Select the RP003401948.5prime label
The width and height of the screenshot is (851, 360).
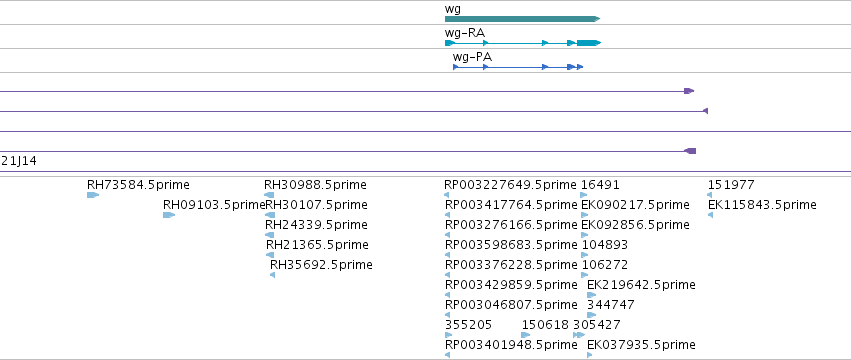coord(511,345)
